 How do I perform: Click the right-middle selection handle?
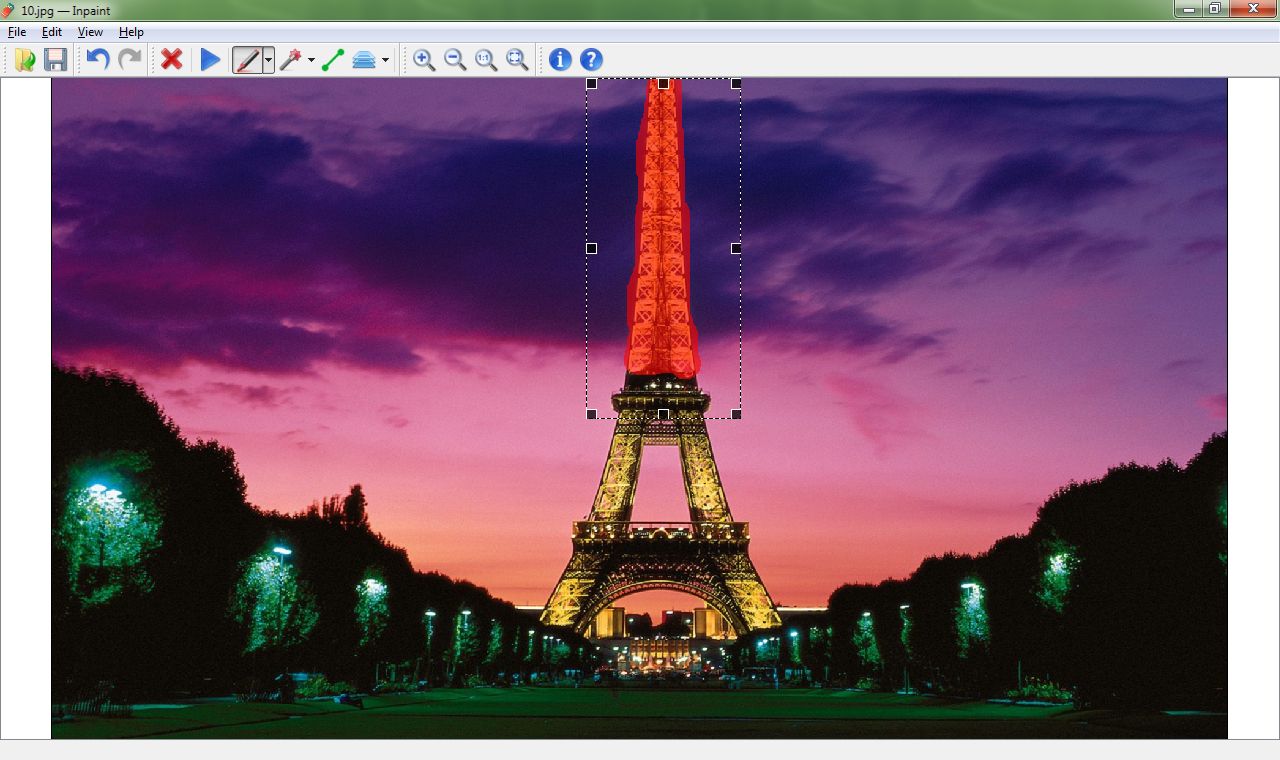[736, 248]
